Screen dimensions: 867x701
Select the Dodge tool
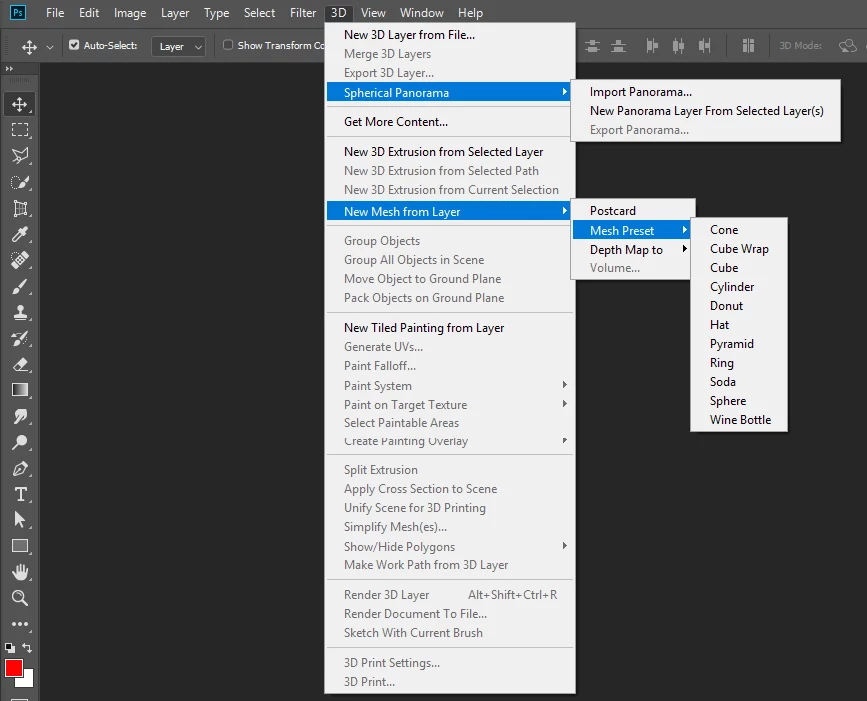(x=20, y=442)
